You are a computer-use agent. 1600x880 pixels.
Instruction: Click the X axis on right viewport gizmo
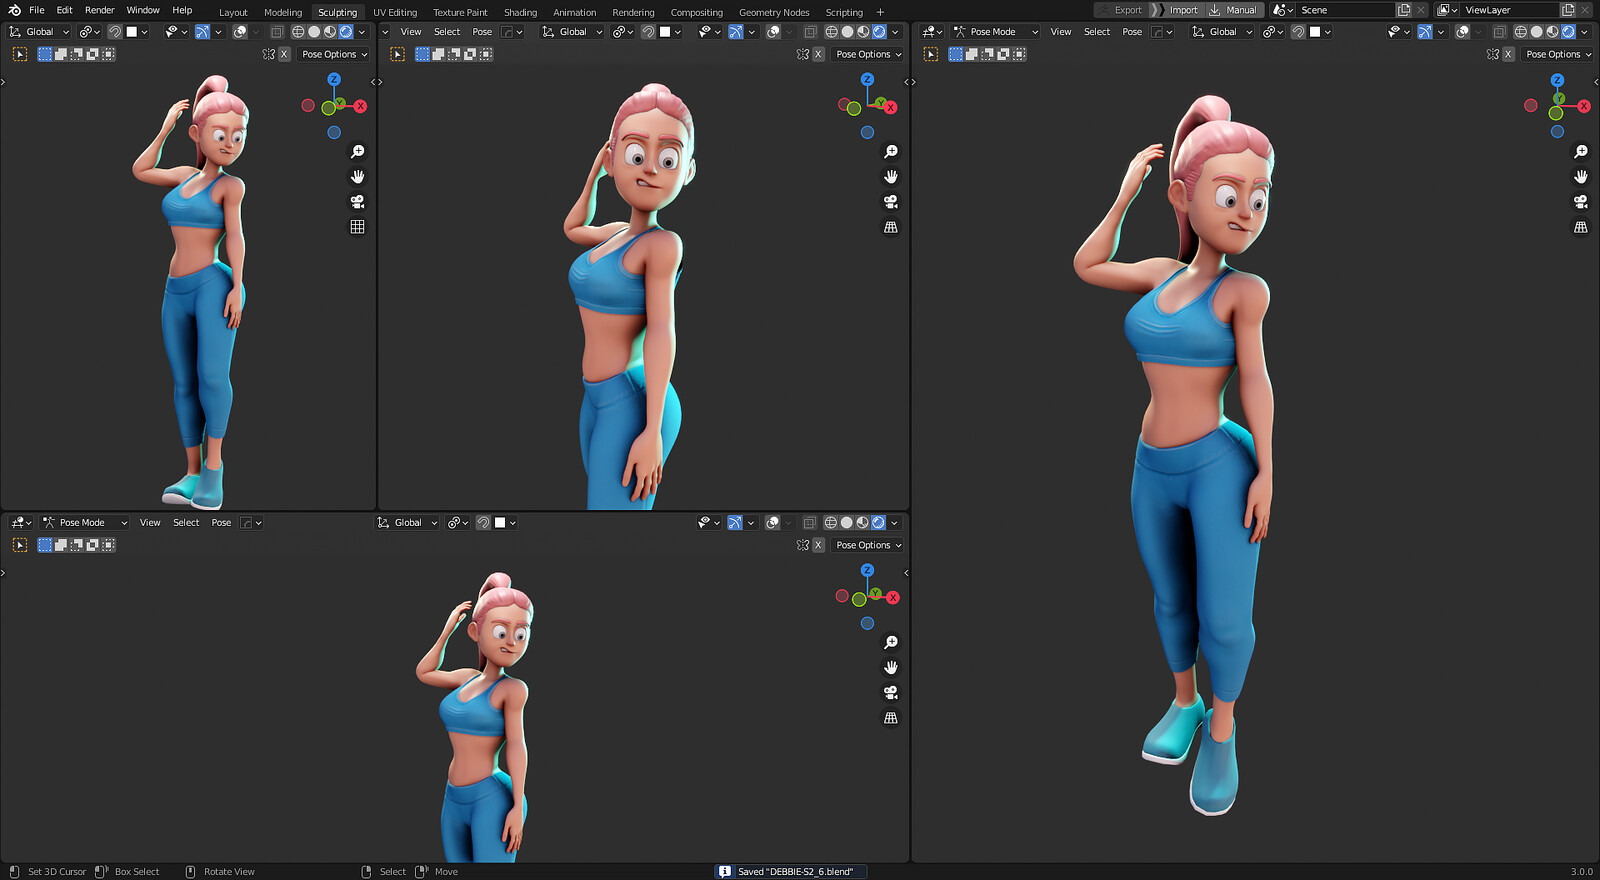pyautogui.click(x=1584, y=106)
